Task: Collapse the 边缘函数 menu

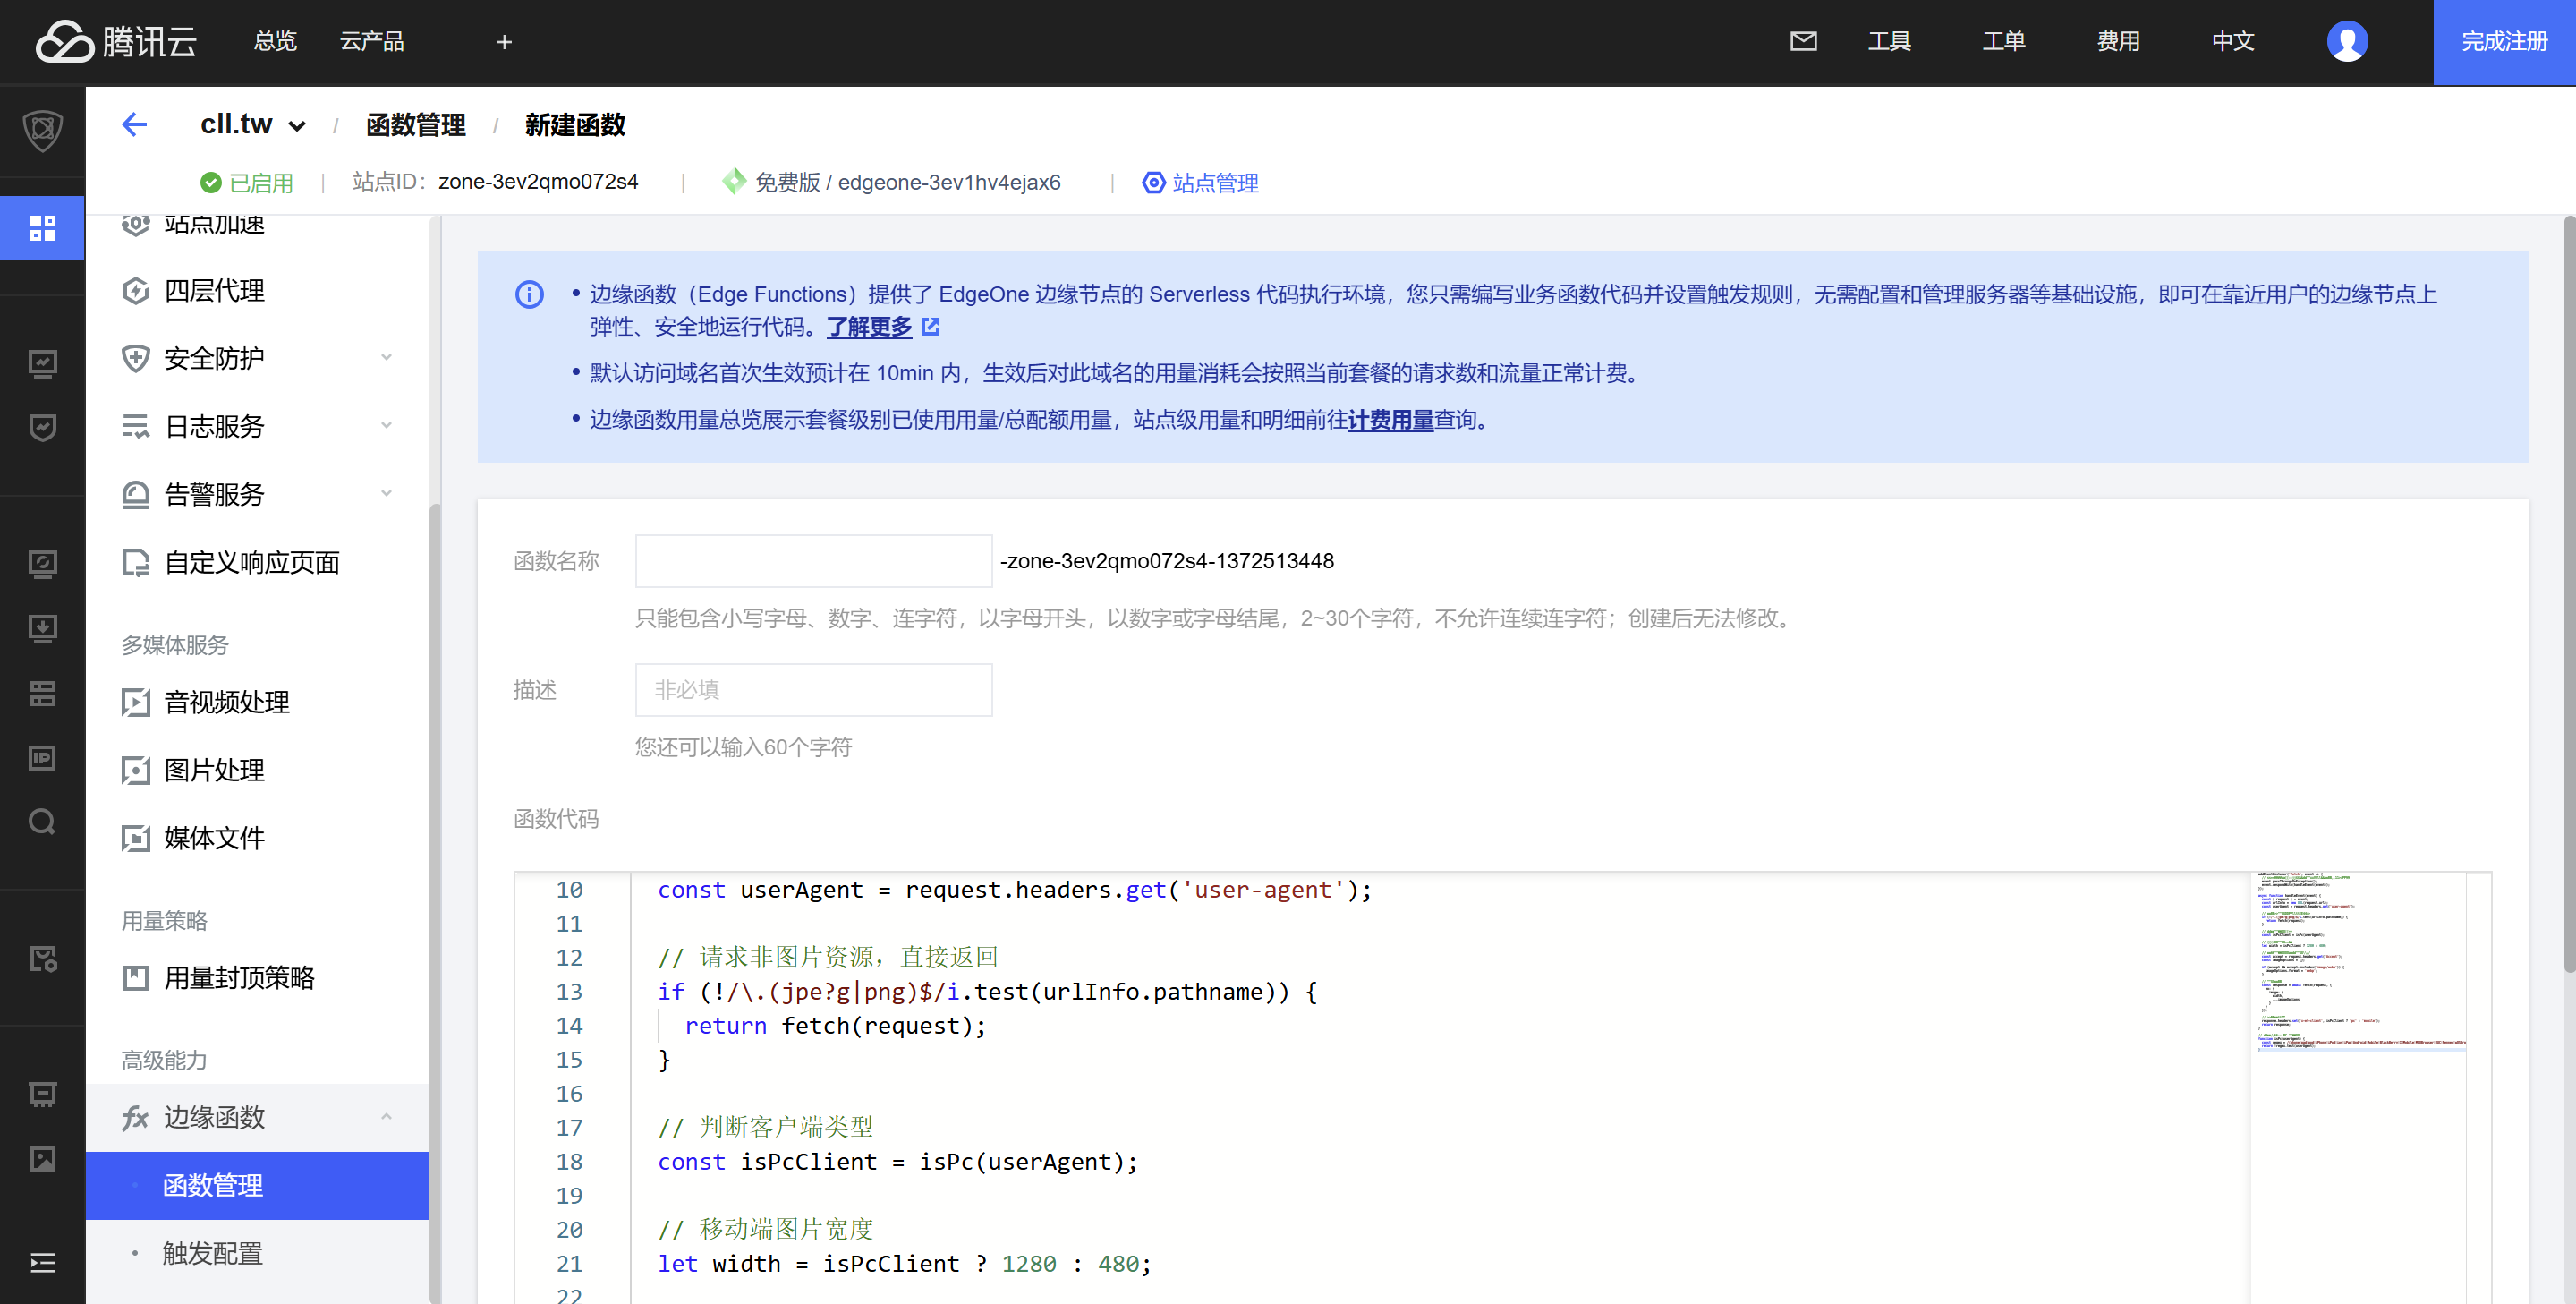Action: point(385,1116)
